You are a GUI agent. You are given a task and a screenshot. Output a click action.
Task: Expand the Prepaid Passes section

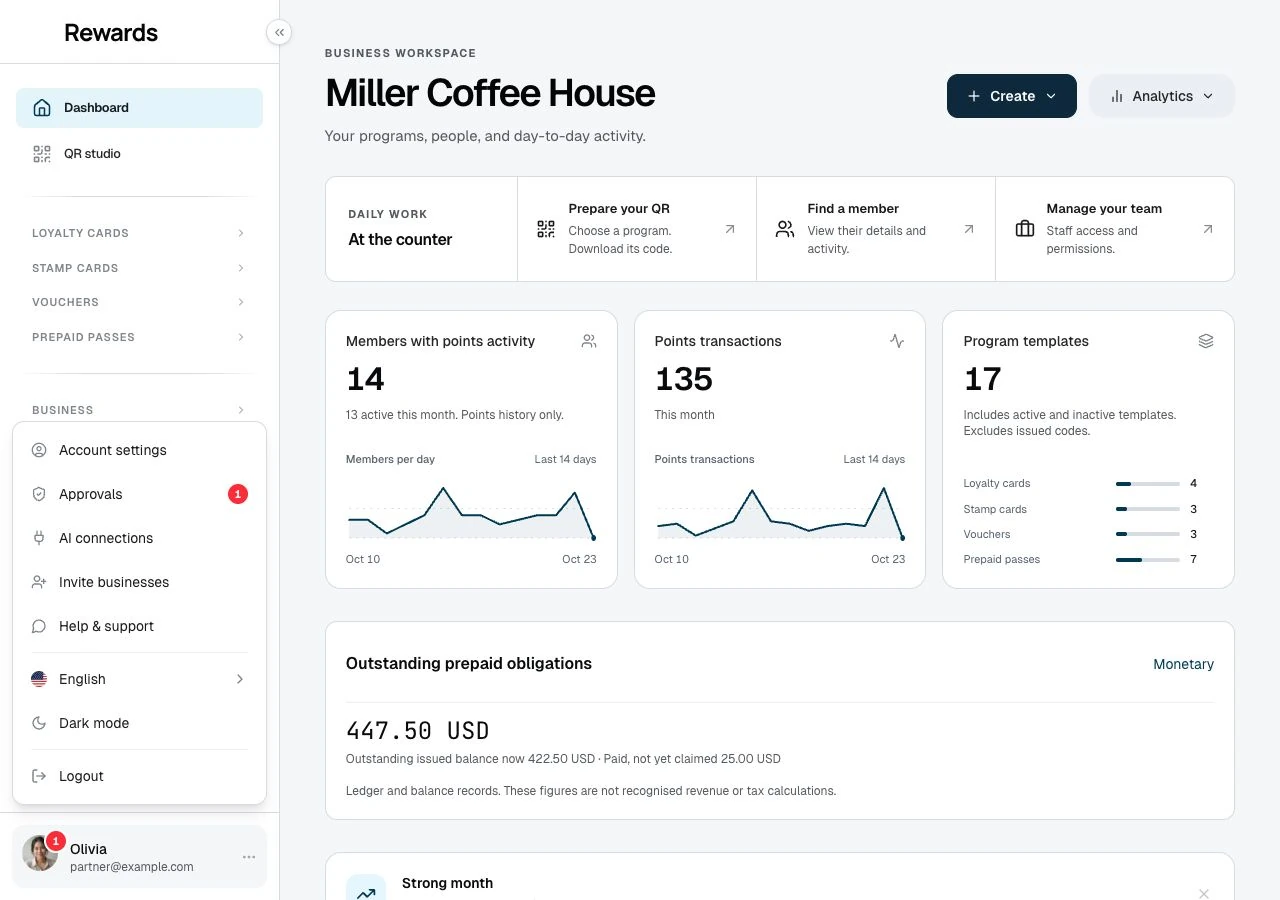(x=139, y=337)
